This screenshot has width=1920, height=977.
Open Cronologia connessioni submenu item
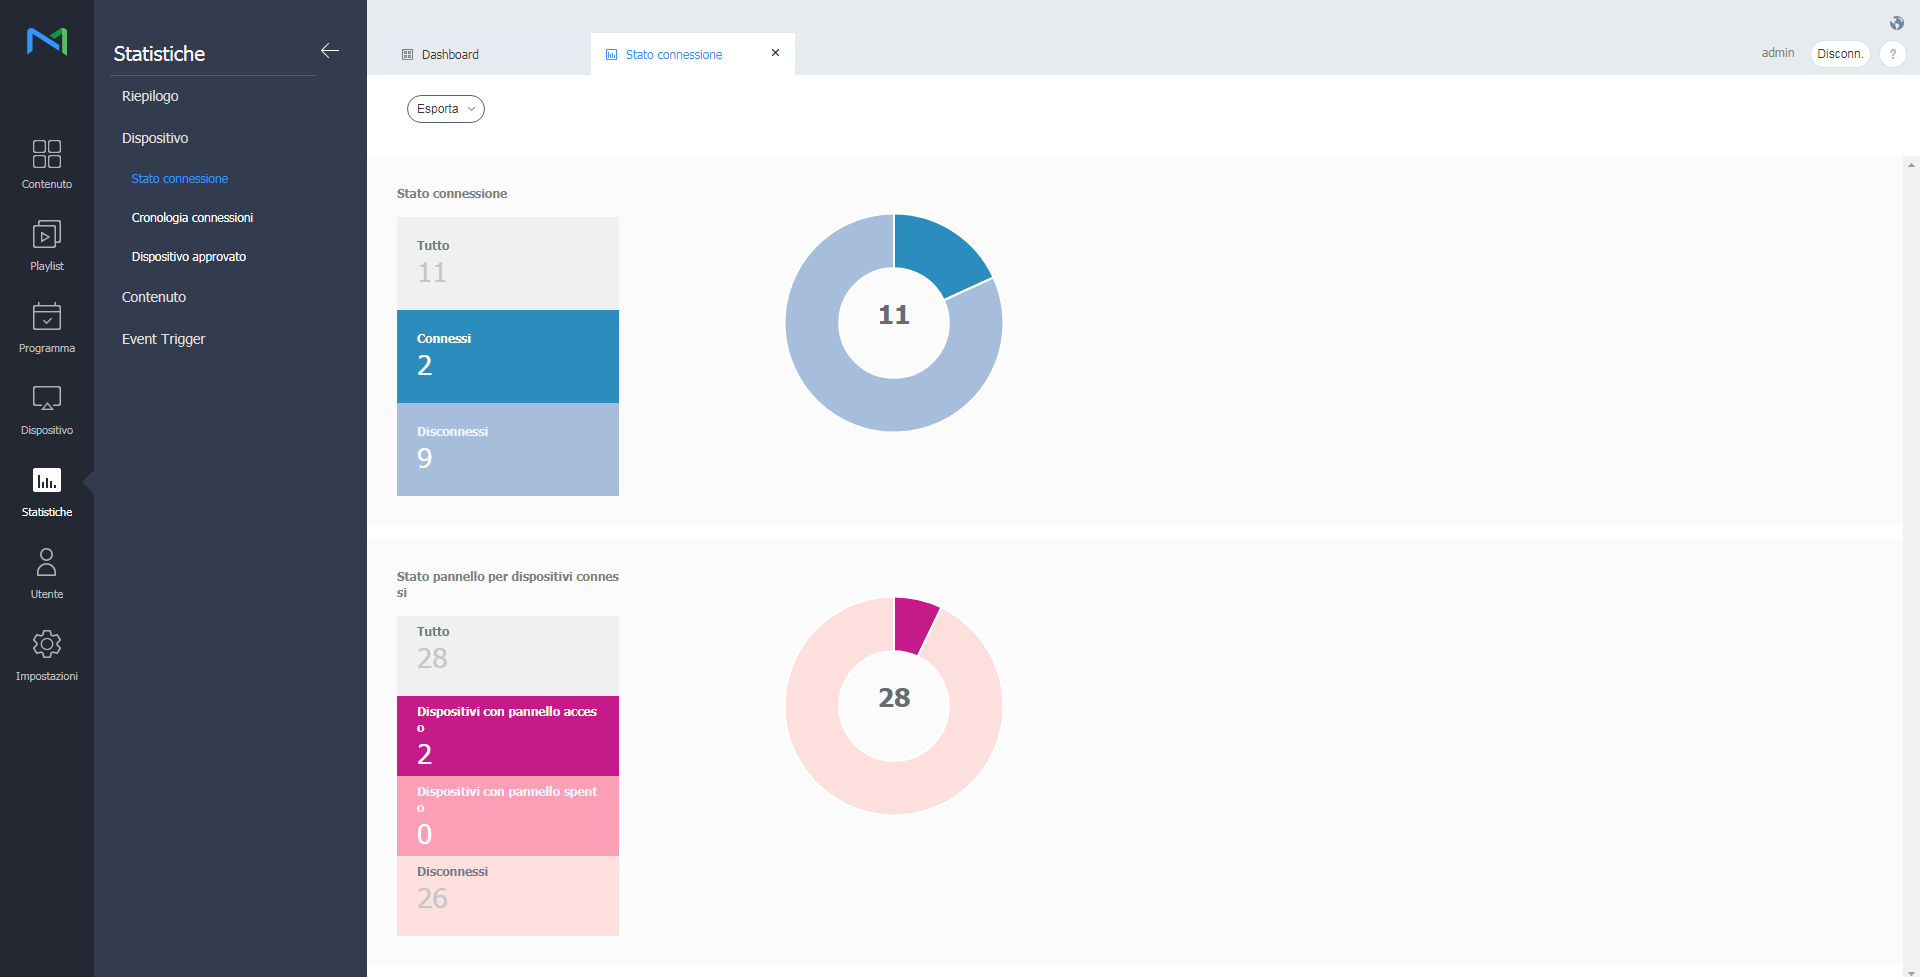(192, 218)
